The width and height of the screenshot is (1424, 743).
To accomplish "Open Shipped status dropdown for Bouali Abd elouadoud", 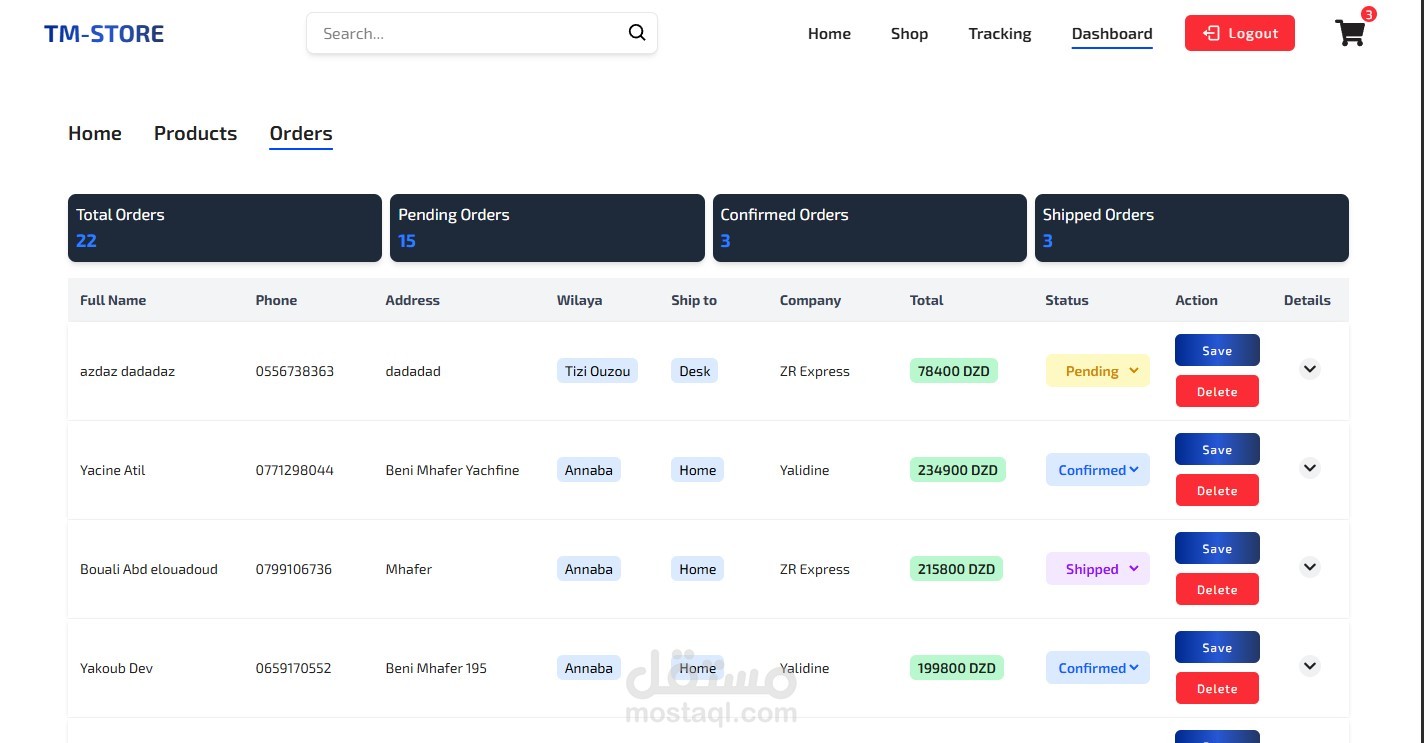I will (x=1098, y=569).
